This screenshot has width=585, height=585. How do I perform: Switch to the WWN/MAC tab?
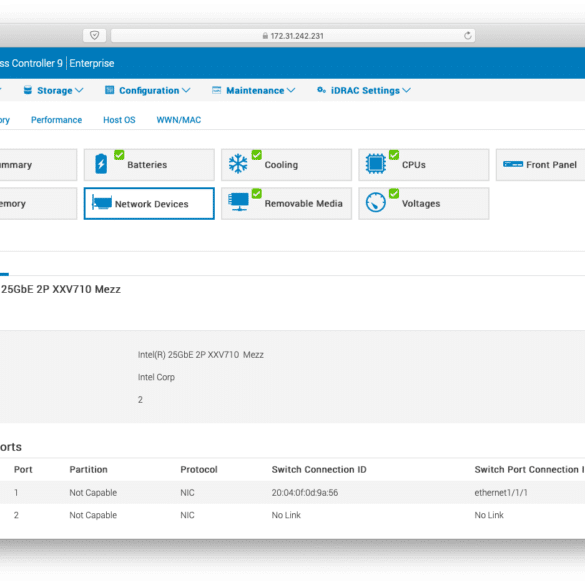(179, 120)
